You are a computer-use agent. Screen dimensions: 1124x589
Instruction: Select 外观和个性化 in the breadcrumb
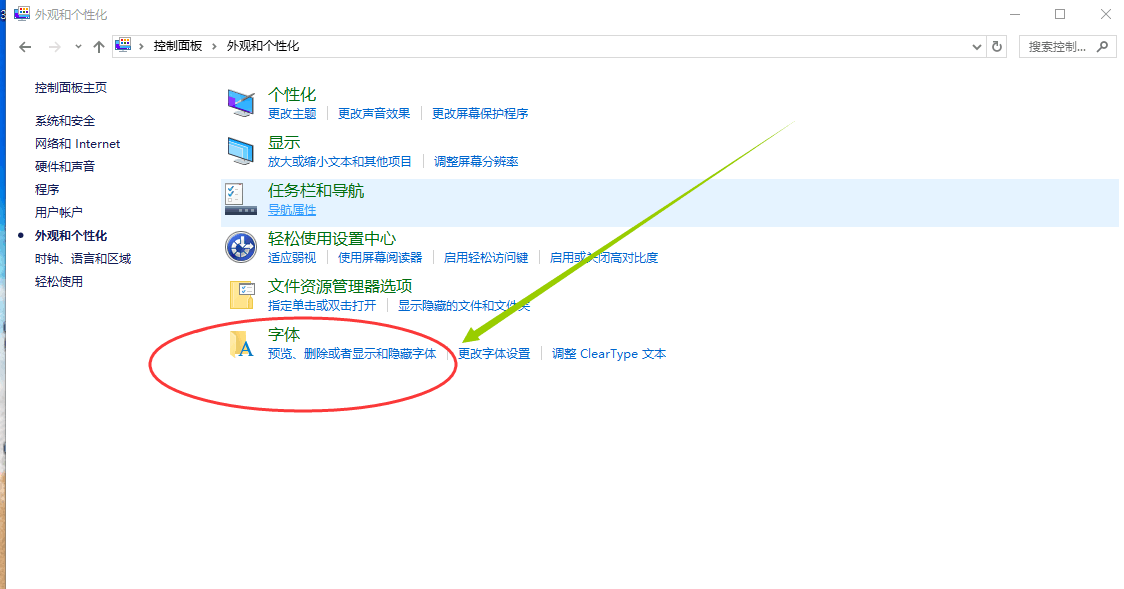263,46
